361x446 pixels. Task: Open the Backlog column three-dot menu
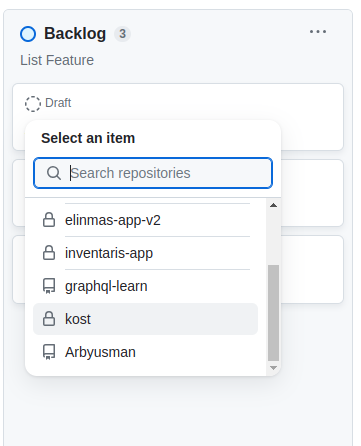[x=318, y=32]
